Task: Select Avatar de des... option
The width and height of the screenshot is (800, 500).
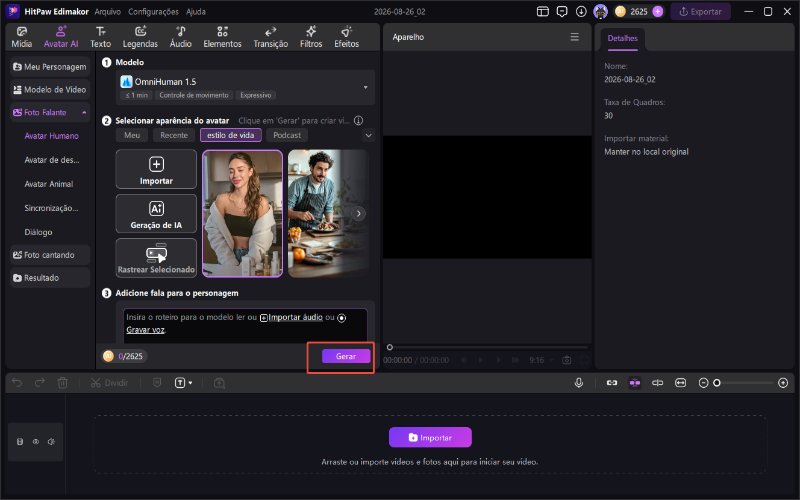Action: tap(52, 160)
